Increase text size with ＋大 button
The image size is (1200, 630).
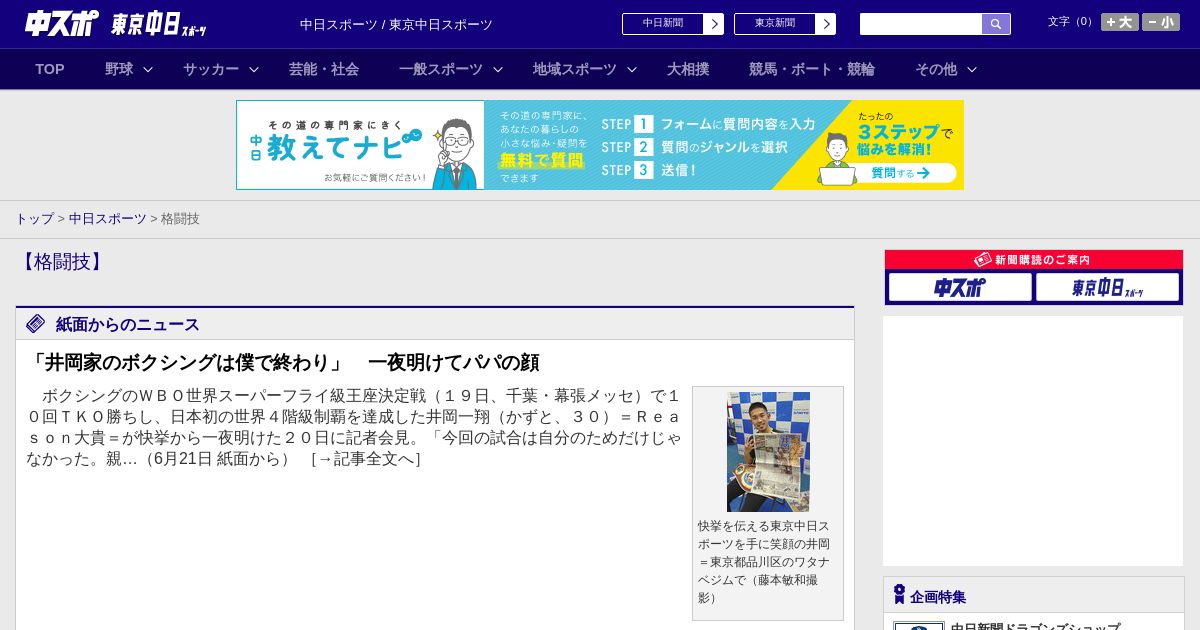click(x=1120, y=22)
